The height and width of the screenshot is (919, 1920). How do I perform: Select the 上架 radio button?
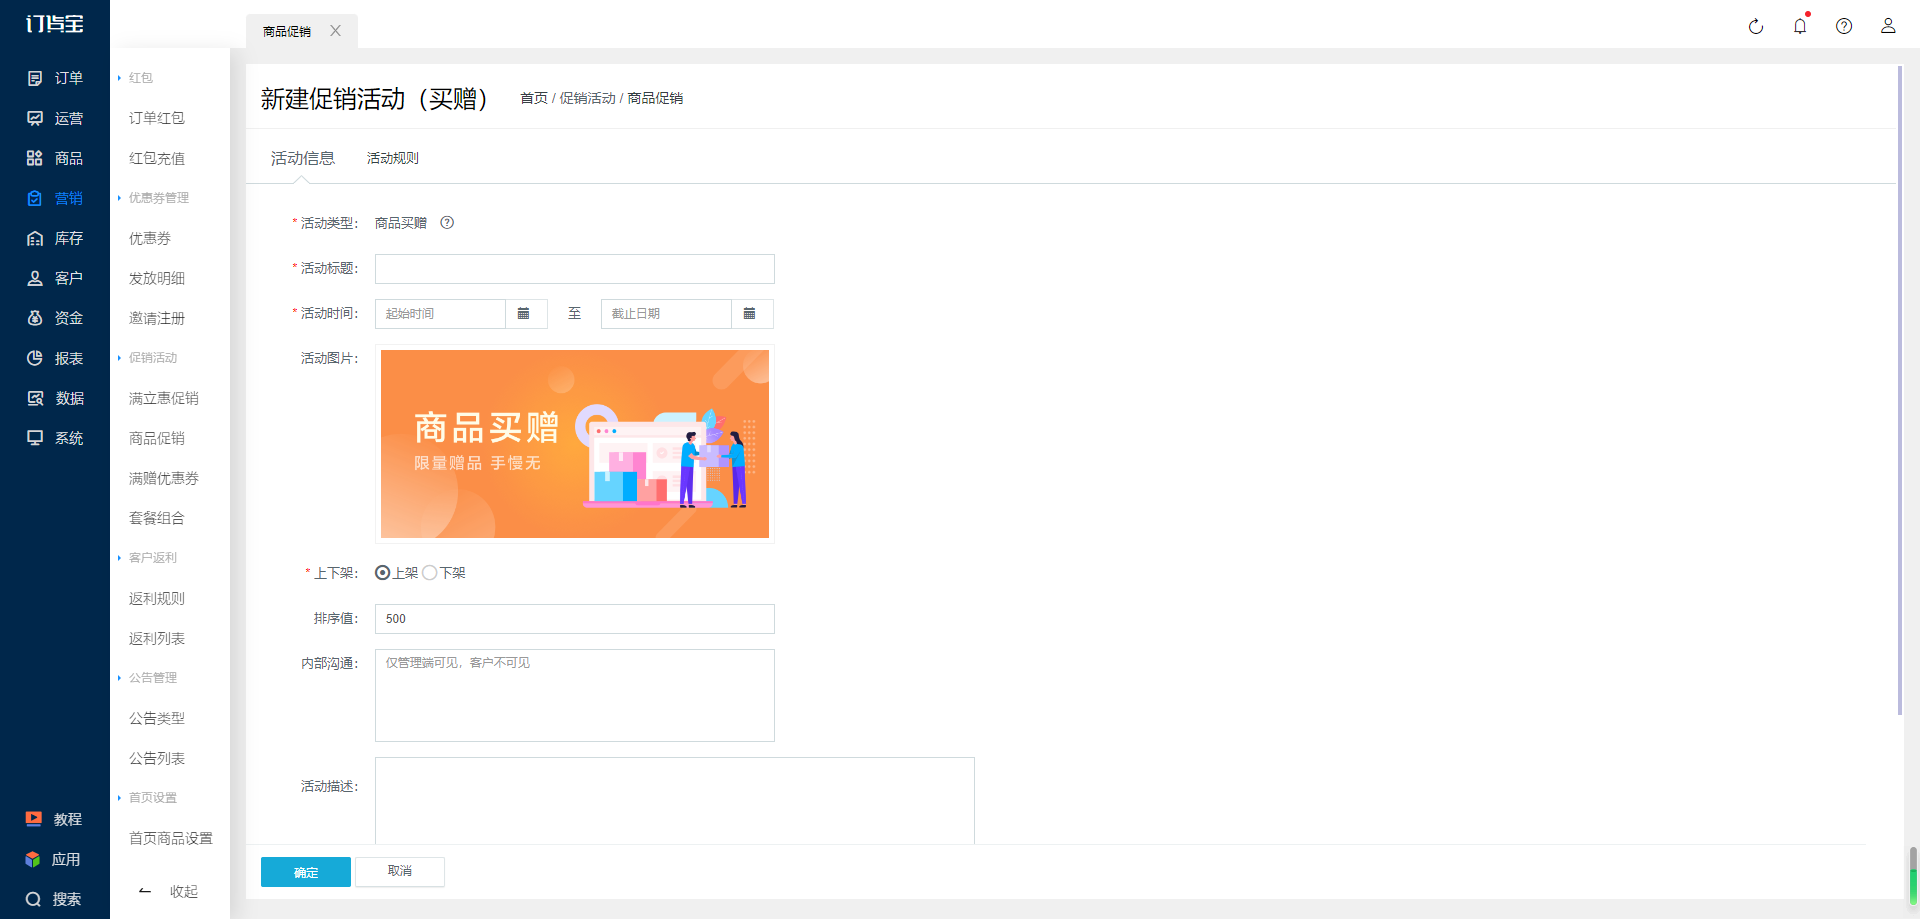(382, 573)
